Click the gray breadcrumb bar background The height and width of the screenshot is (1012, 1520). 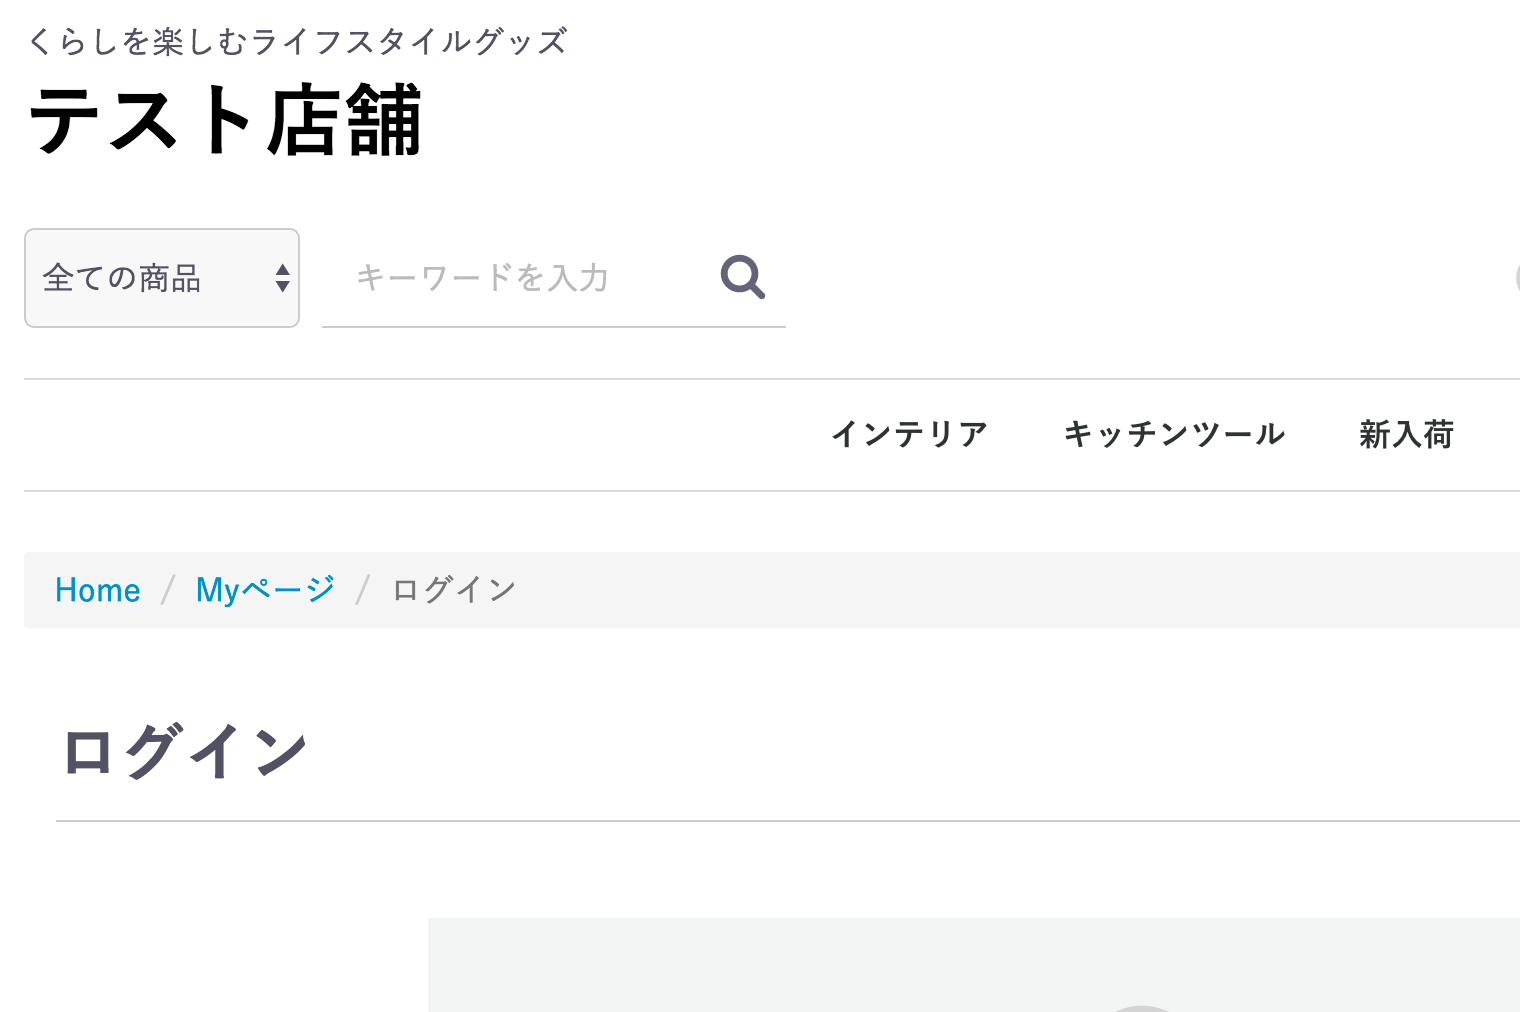click(1000, 590)
